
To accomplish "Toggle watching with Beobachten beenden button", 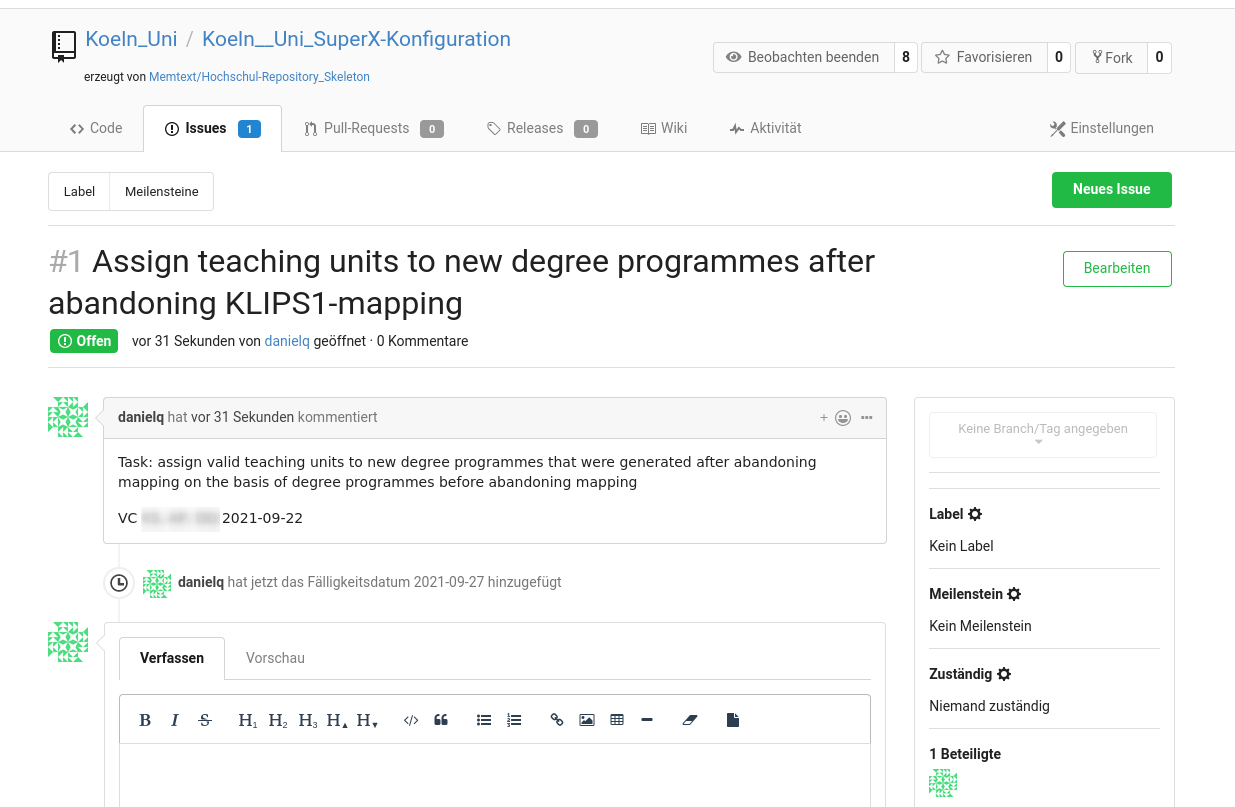I will (803, 58).
